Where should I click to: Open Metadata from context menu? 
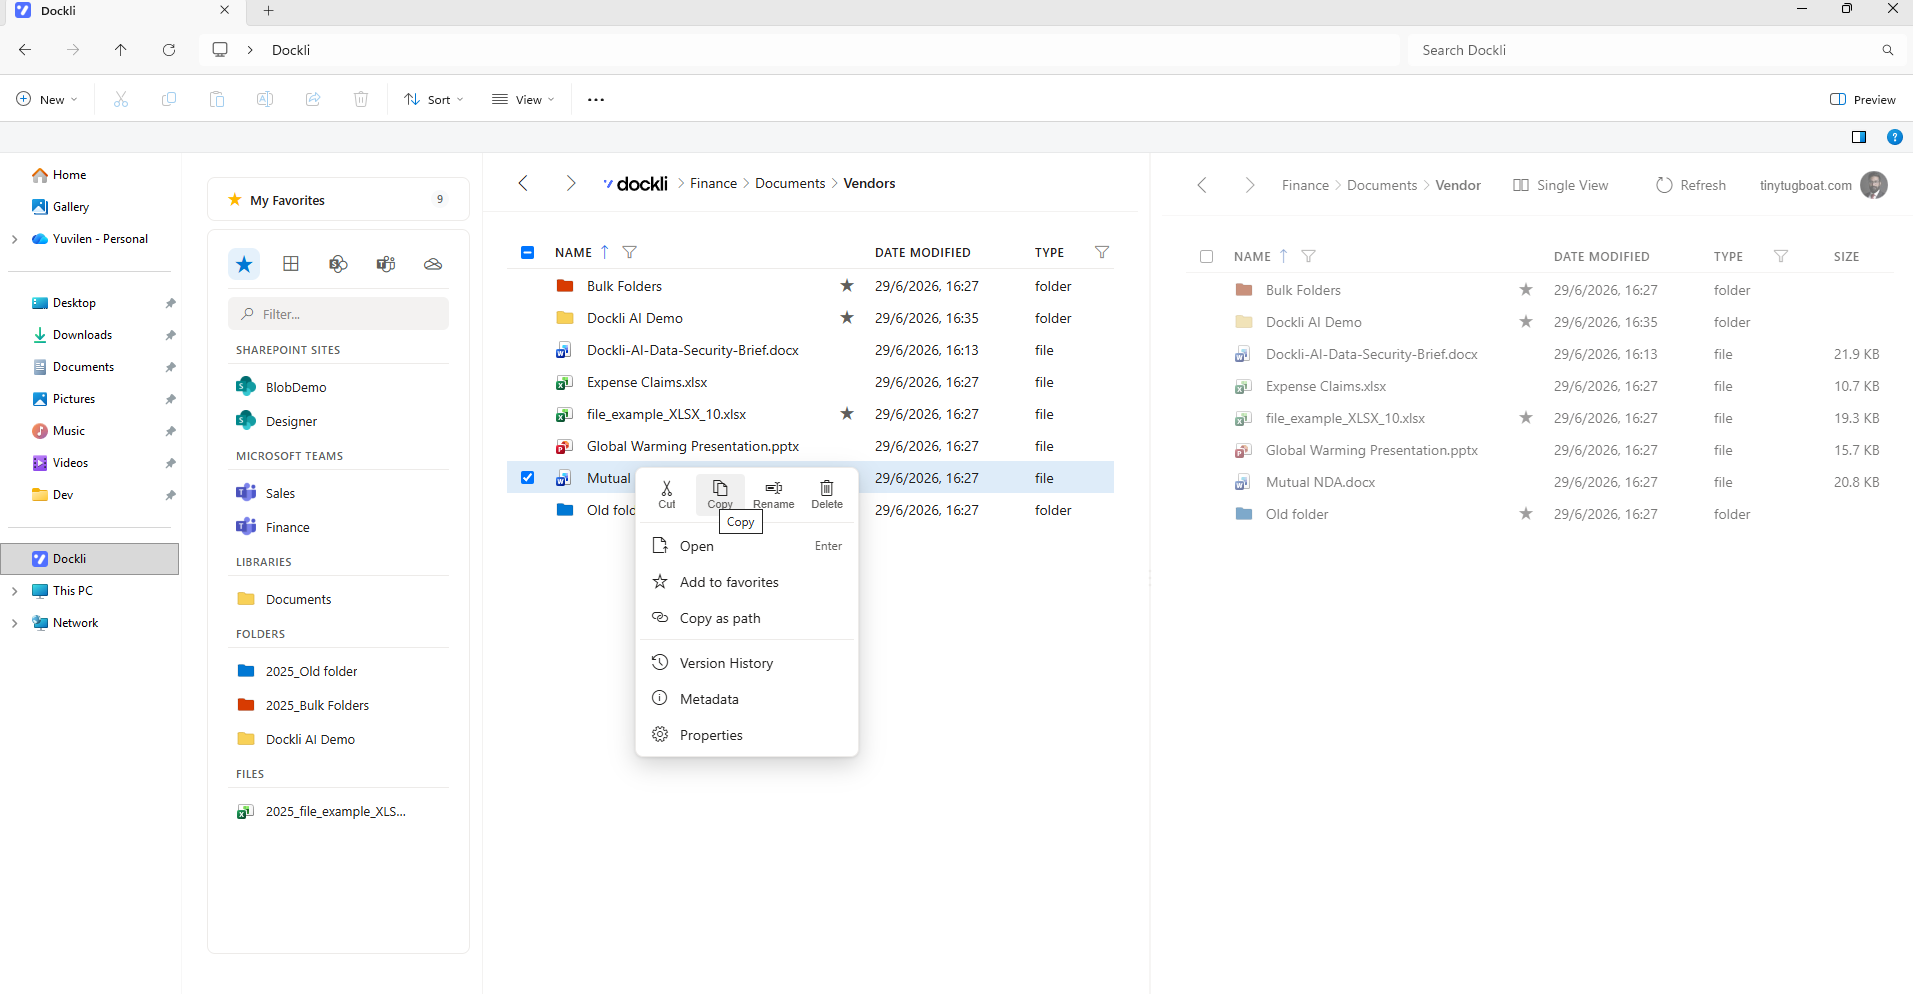[x=746, y=699]
